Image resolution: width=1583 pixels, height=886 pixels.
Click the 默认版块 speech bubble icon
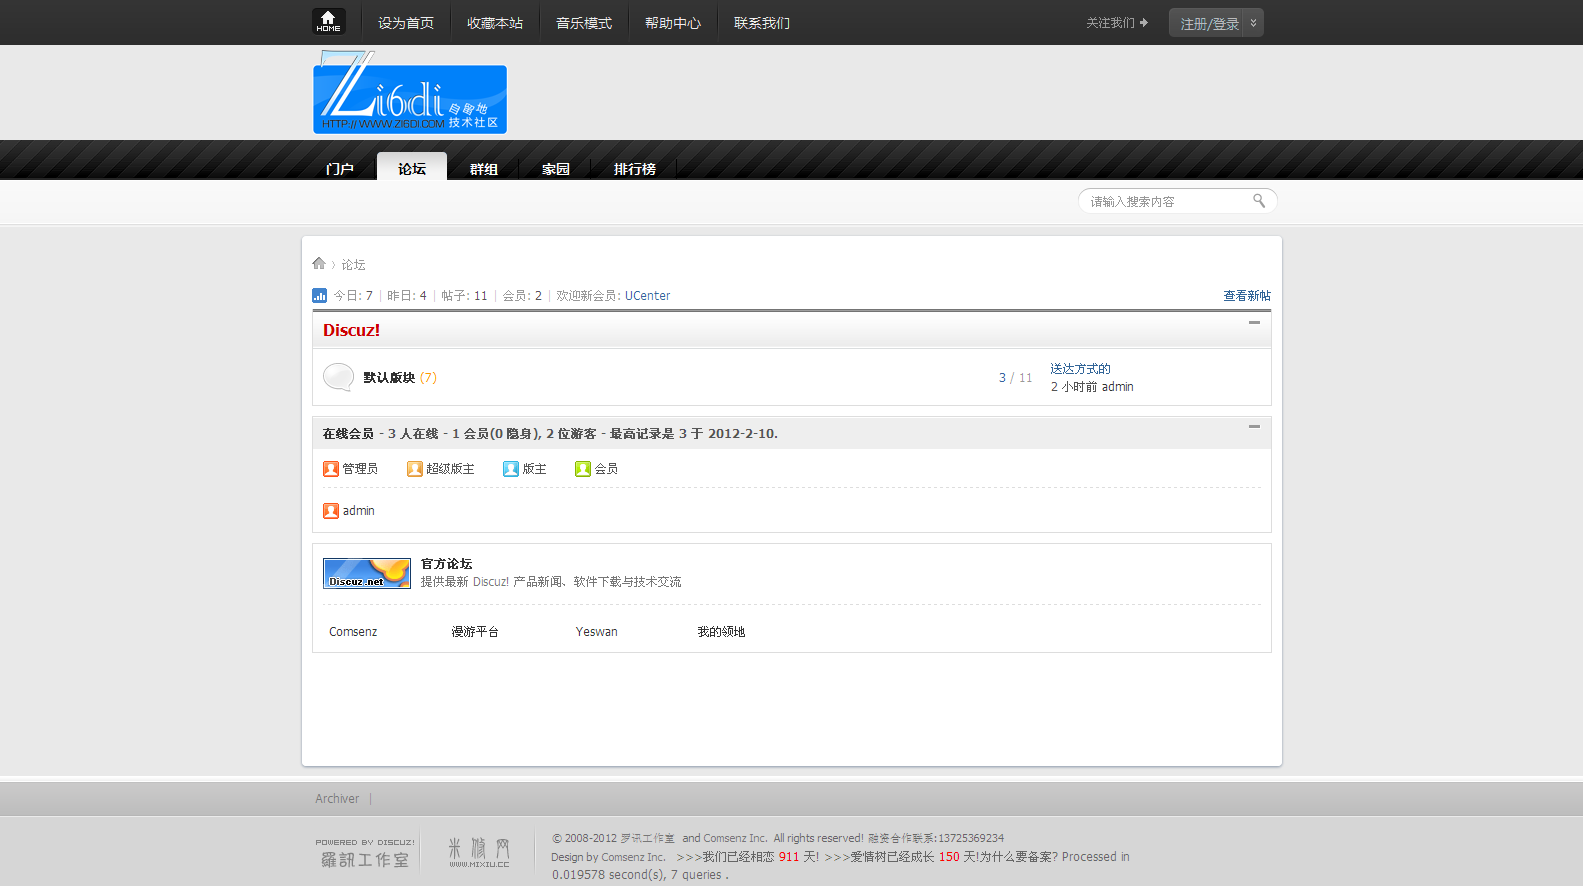coord(338,377)
